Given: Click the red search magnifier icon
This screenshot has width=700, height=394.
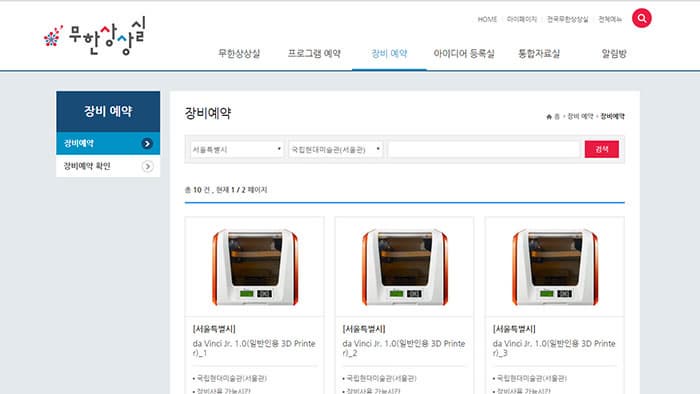Looking at the screenshot, I should click(642, 18).
